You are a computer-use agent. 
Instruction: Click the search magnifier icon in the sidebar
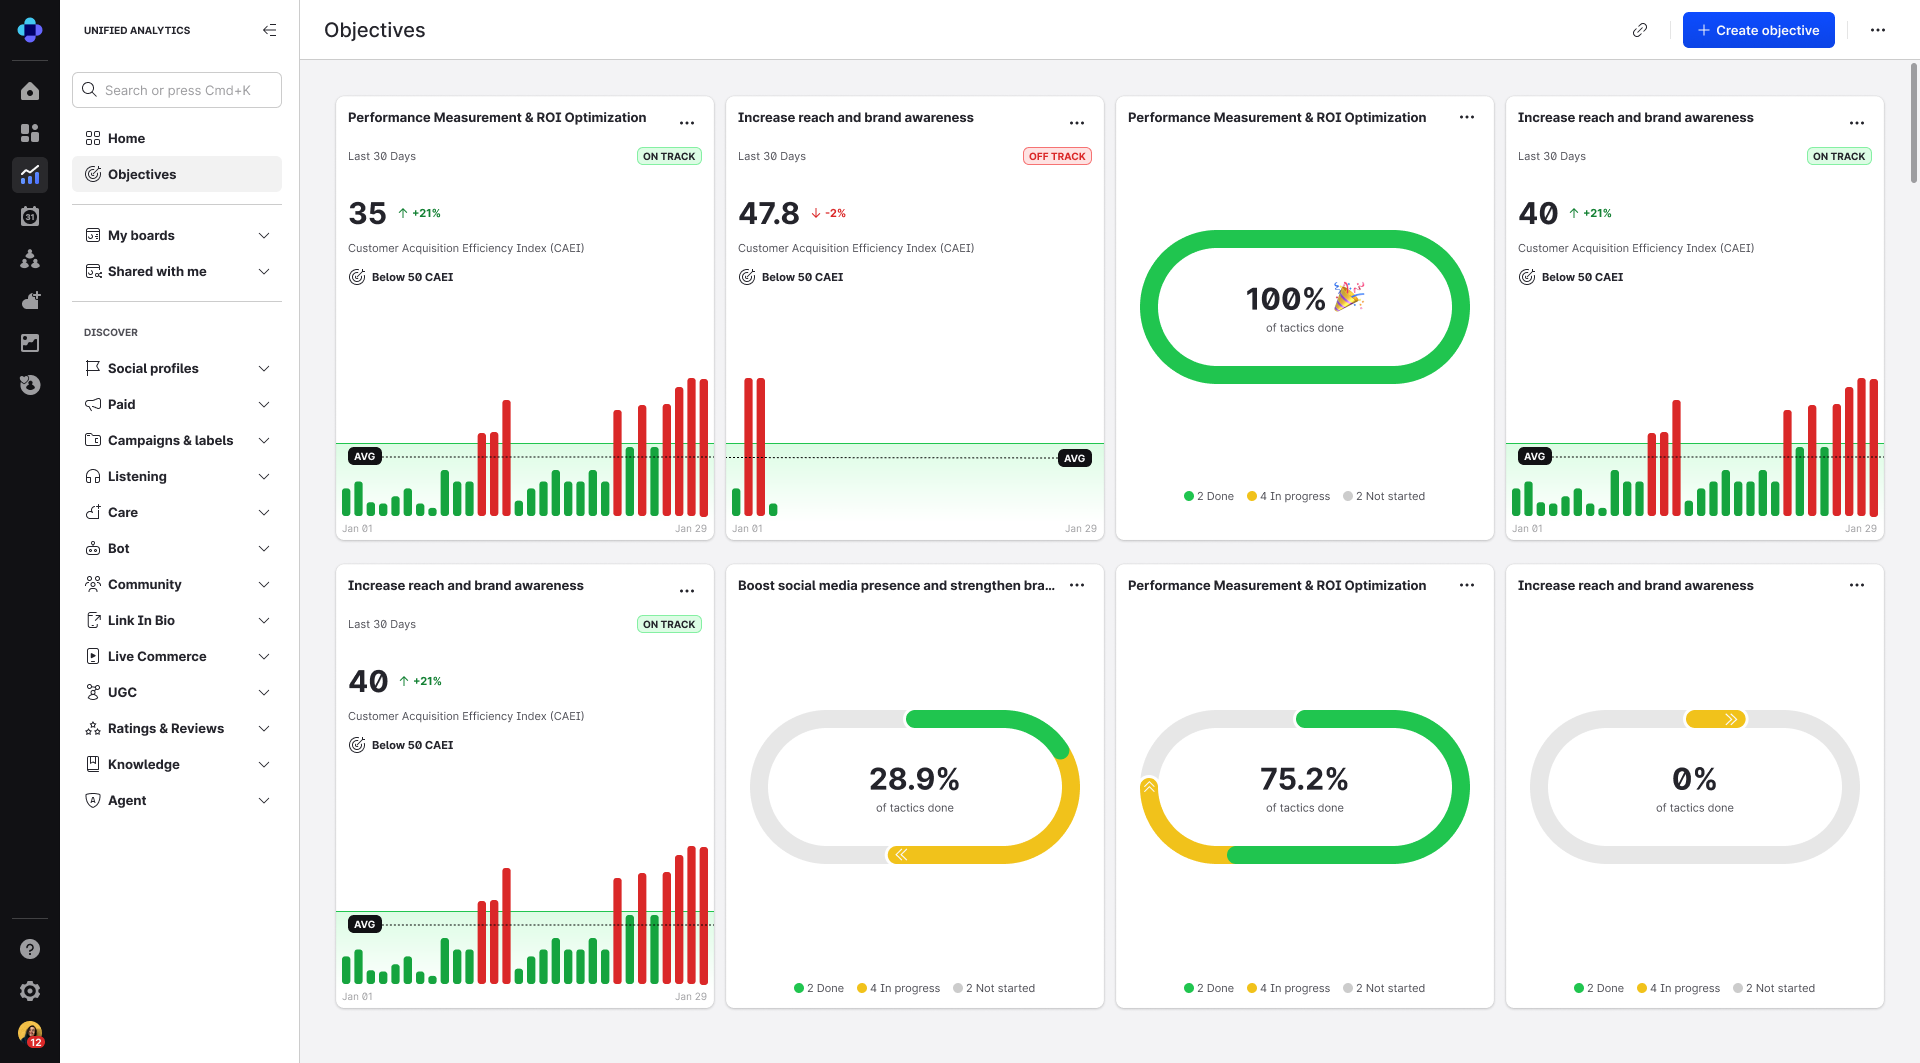click(x=89, y=89)
